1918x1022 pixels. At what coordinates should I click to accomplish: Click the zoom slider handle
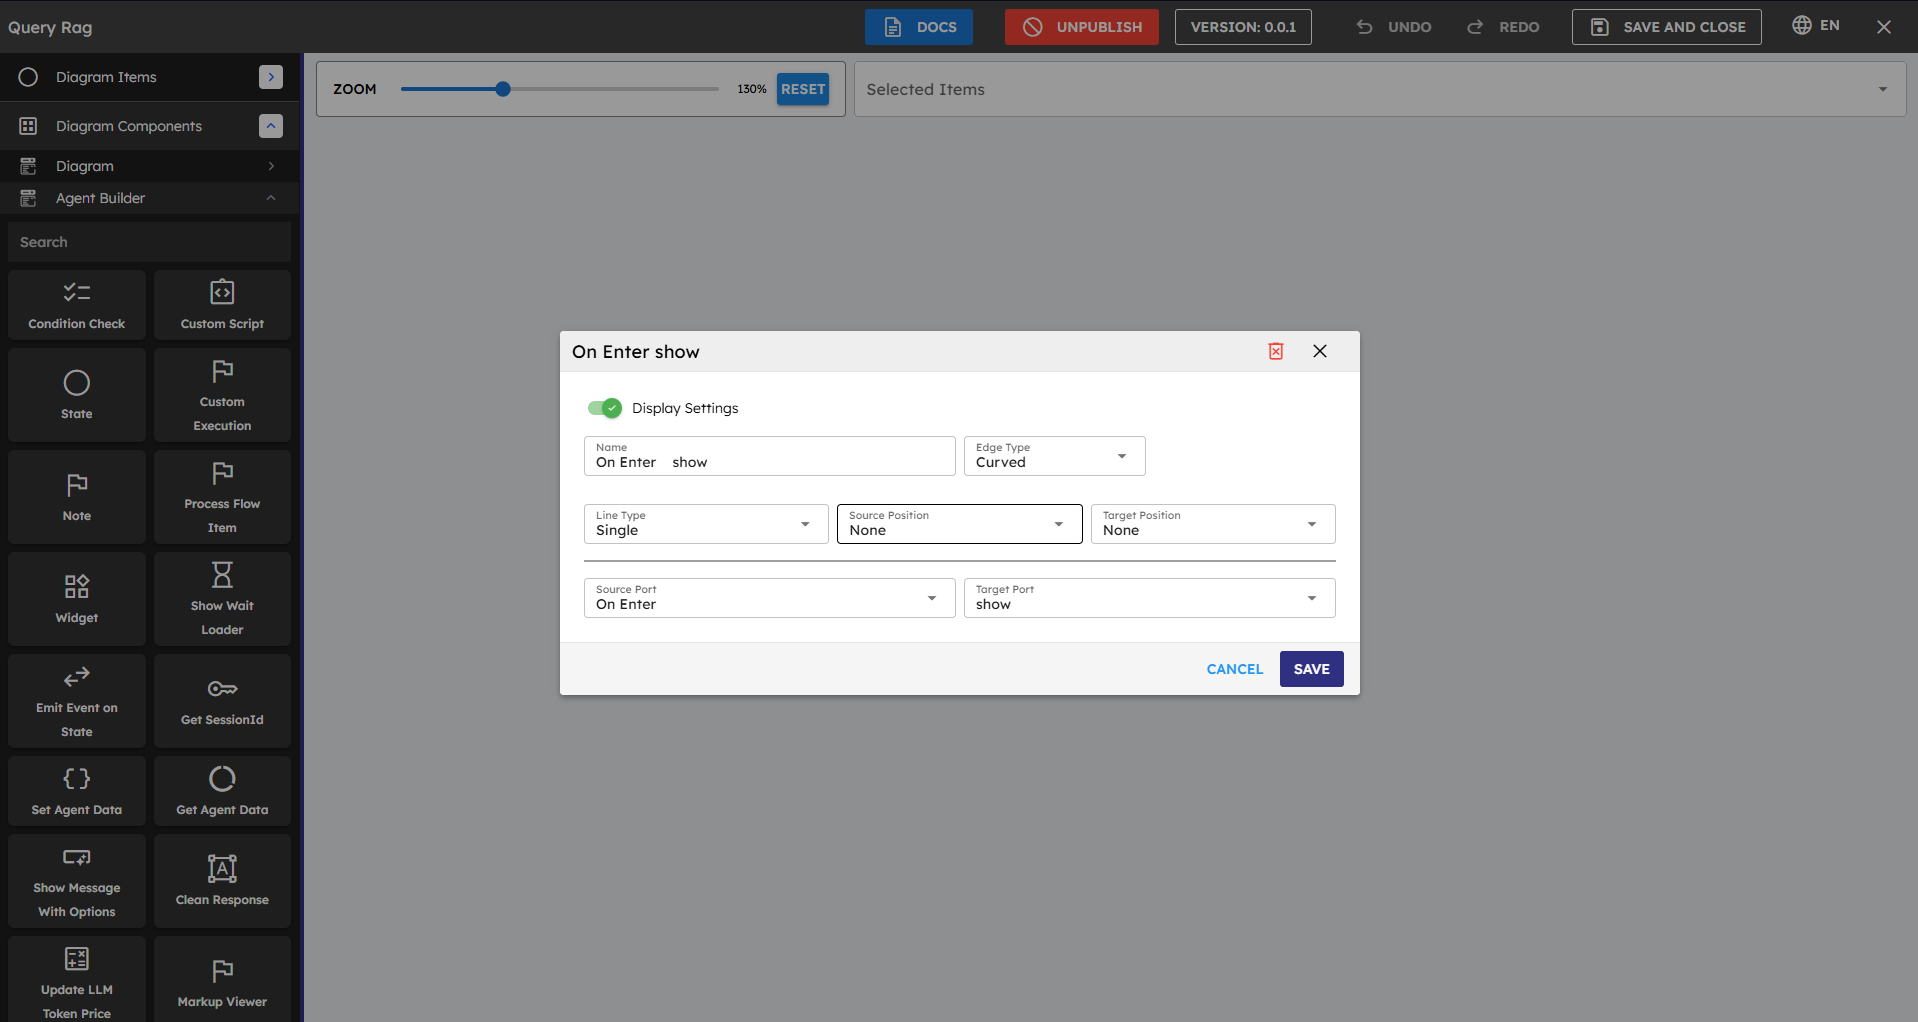503,89
